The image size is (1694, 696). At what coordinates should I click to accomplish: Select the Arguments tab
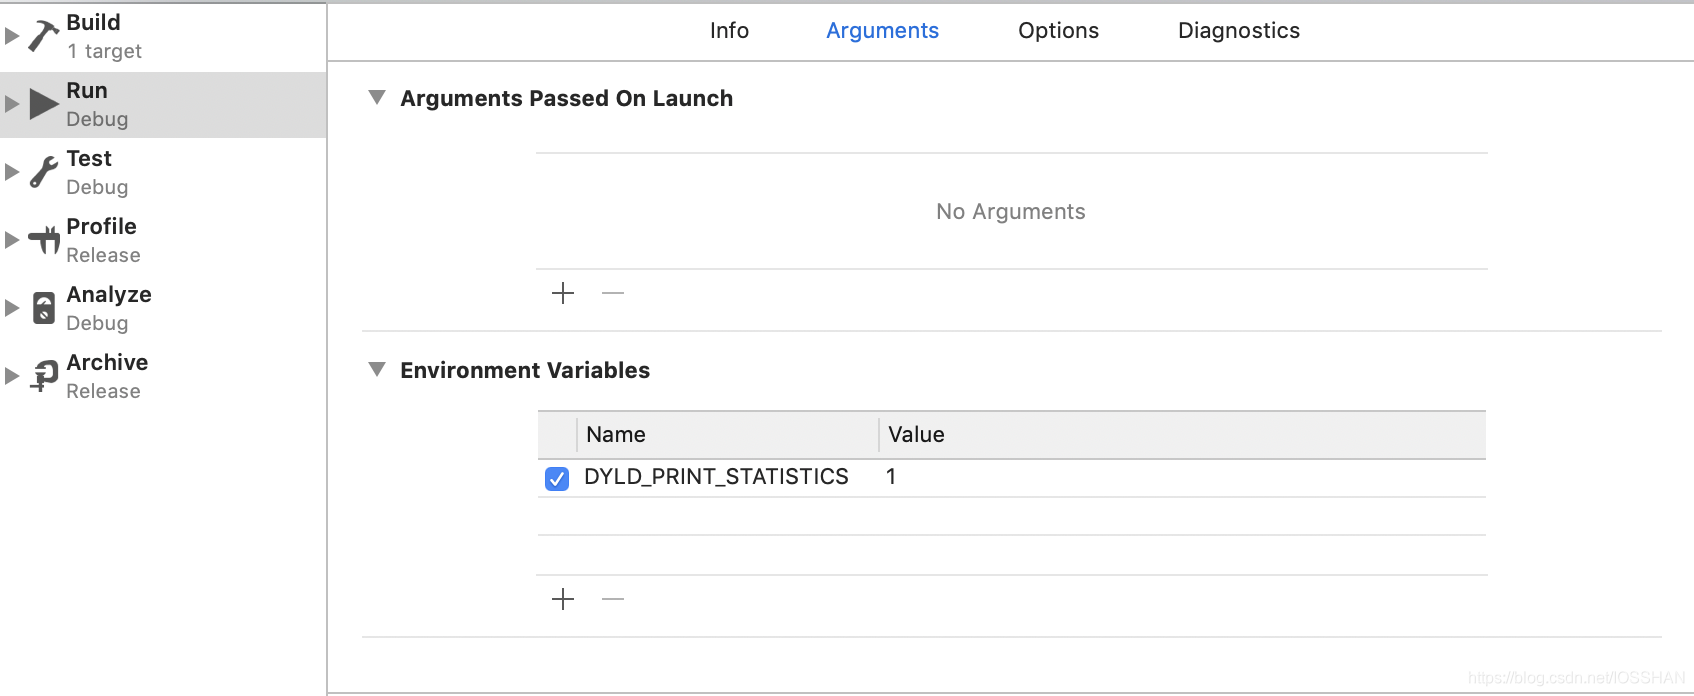pyautogui.click(x=882, y=31)
